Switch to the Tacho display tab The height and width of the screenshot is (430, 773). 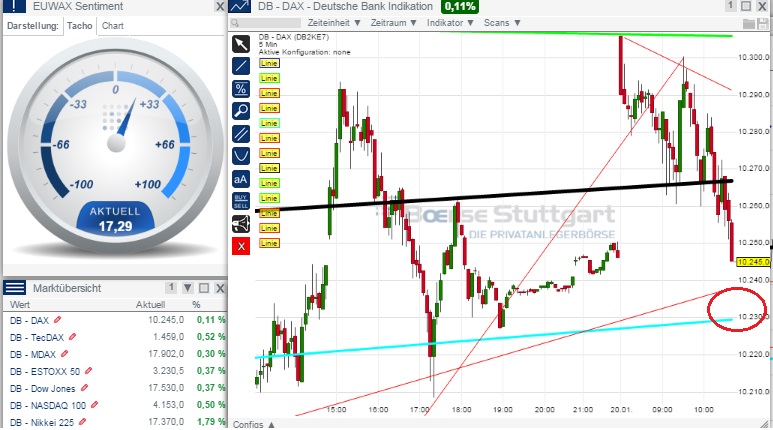(x=79, y=26)
